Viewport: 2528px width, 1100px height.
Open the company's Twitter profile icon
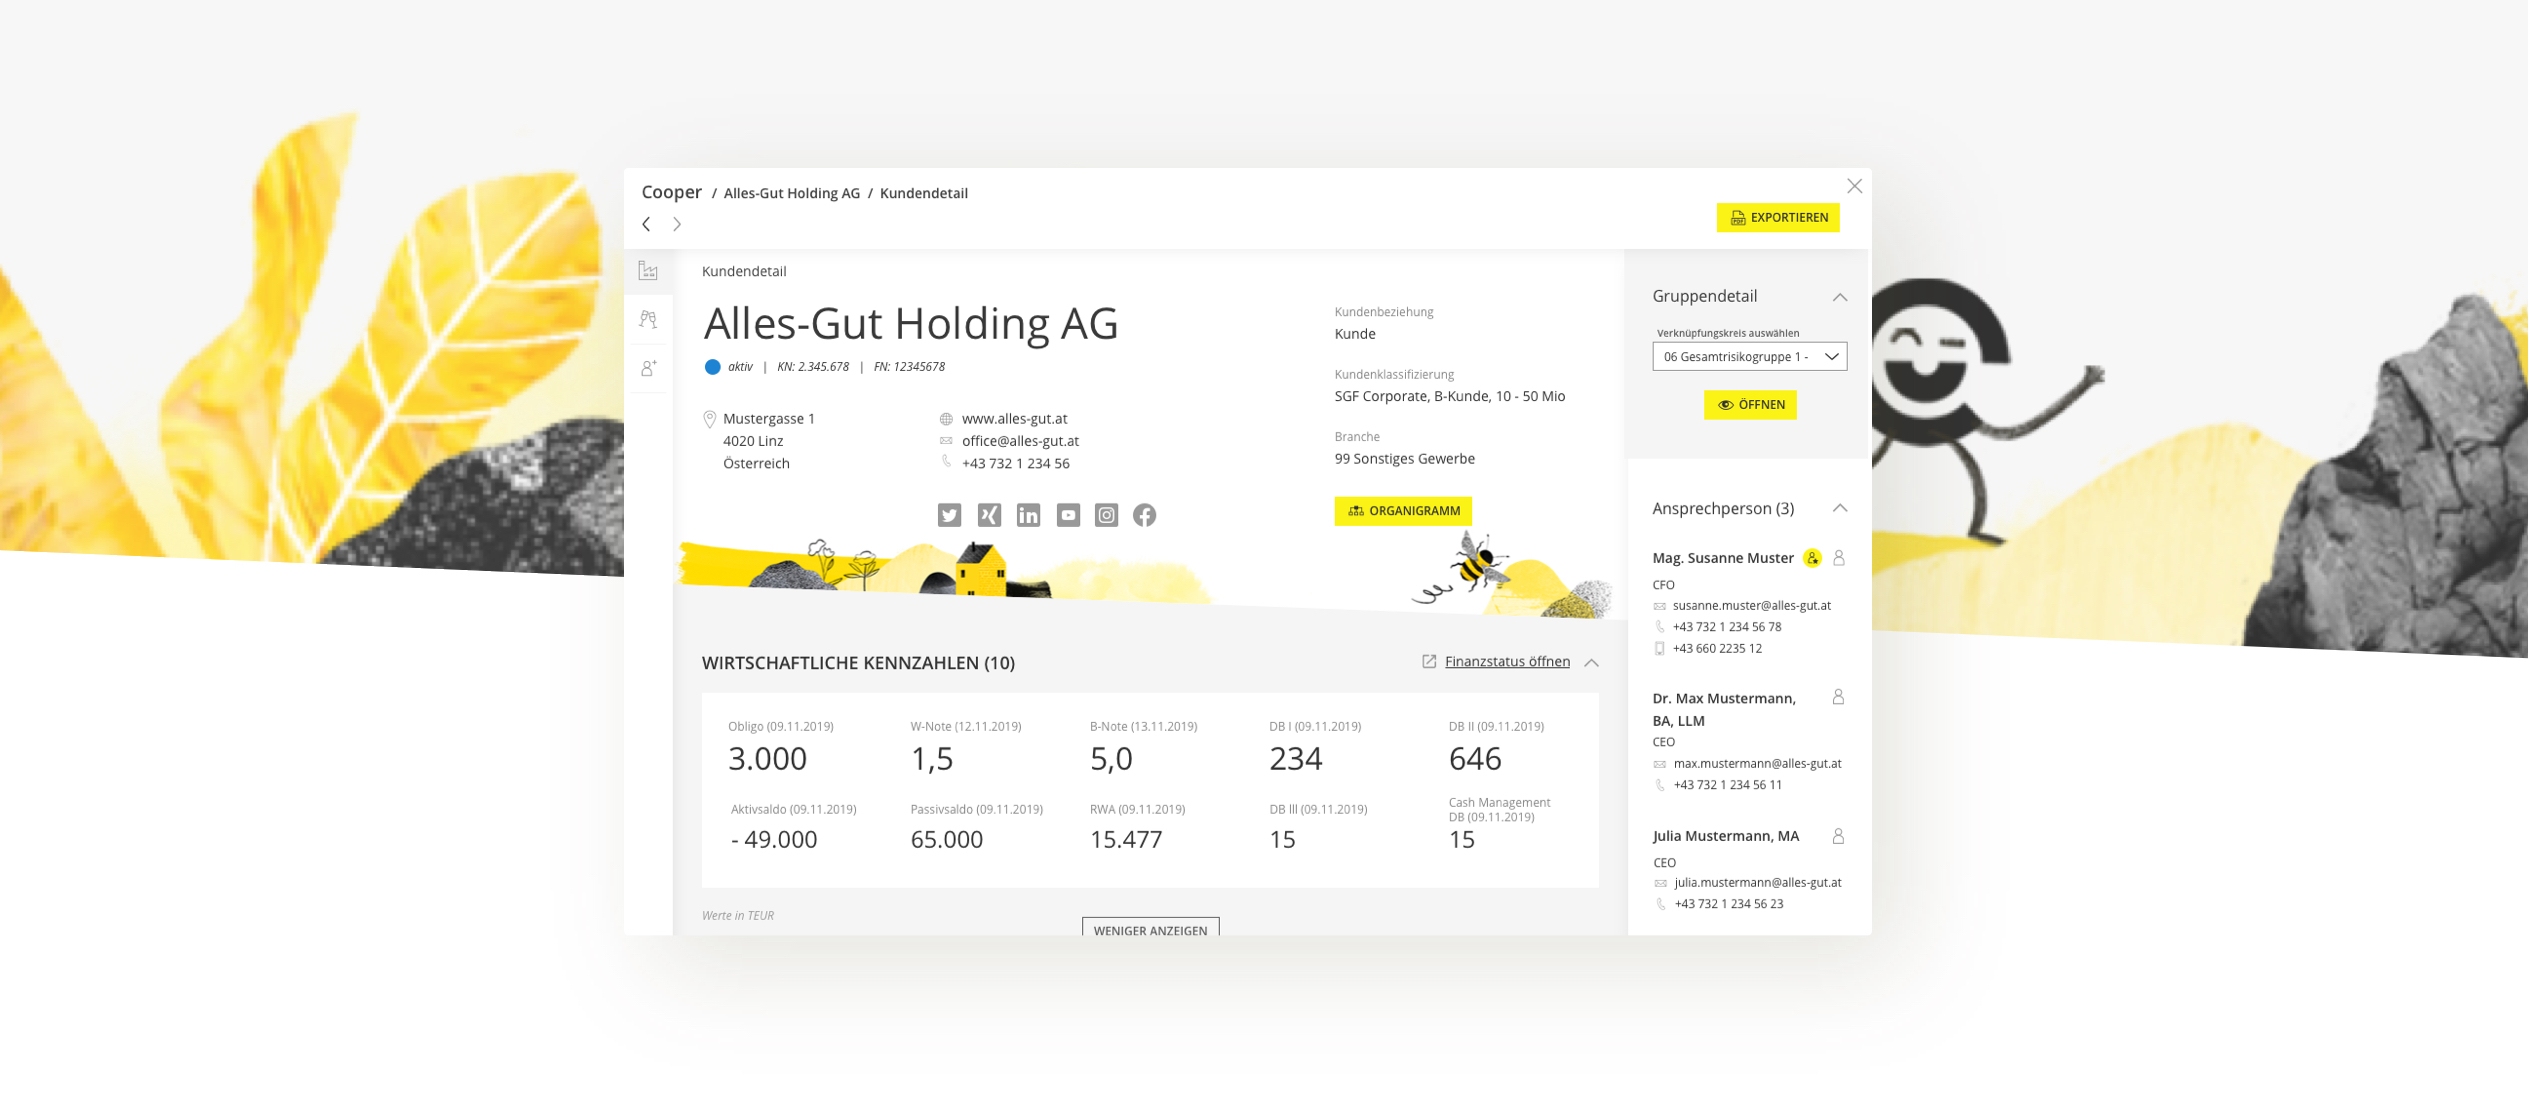(949, 515)
